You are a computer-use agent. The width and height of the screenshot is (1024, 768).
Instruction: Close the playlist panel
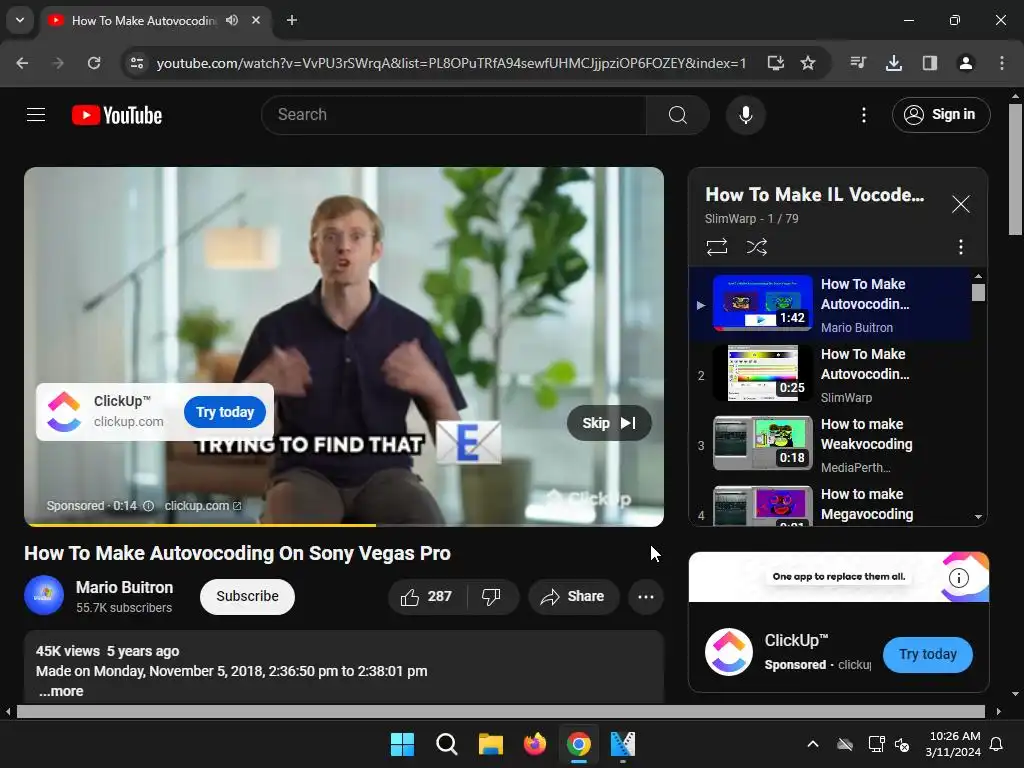point(960,204)
